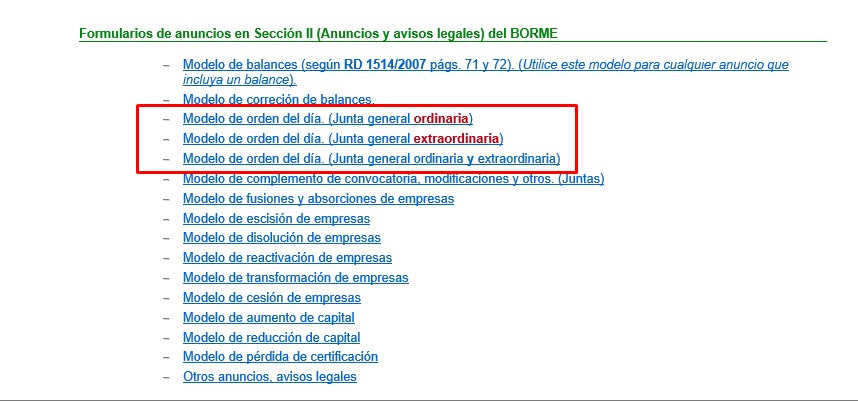The width and height of the screenshot is (858, 402).
Task: Click the green 'Formularios de anuncios en Sección II' heading
Action: pos(318,33)
